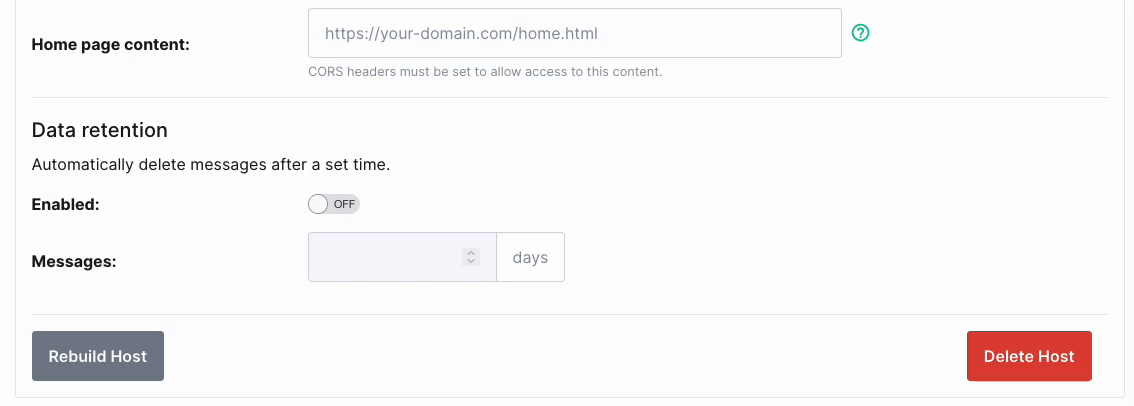Click the 'days' unit suffix box
This screenshot has width=1134, height=406.
(x=530, y=257)
